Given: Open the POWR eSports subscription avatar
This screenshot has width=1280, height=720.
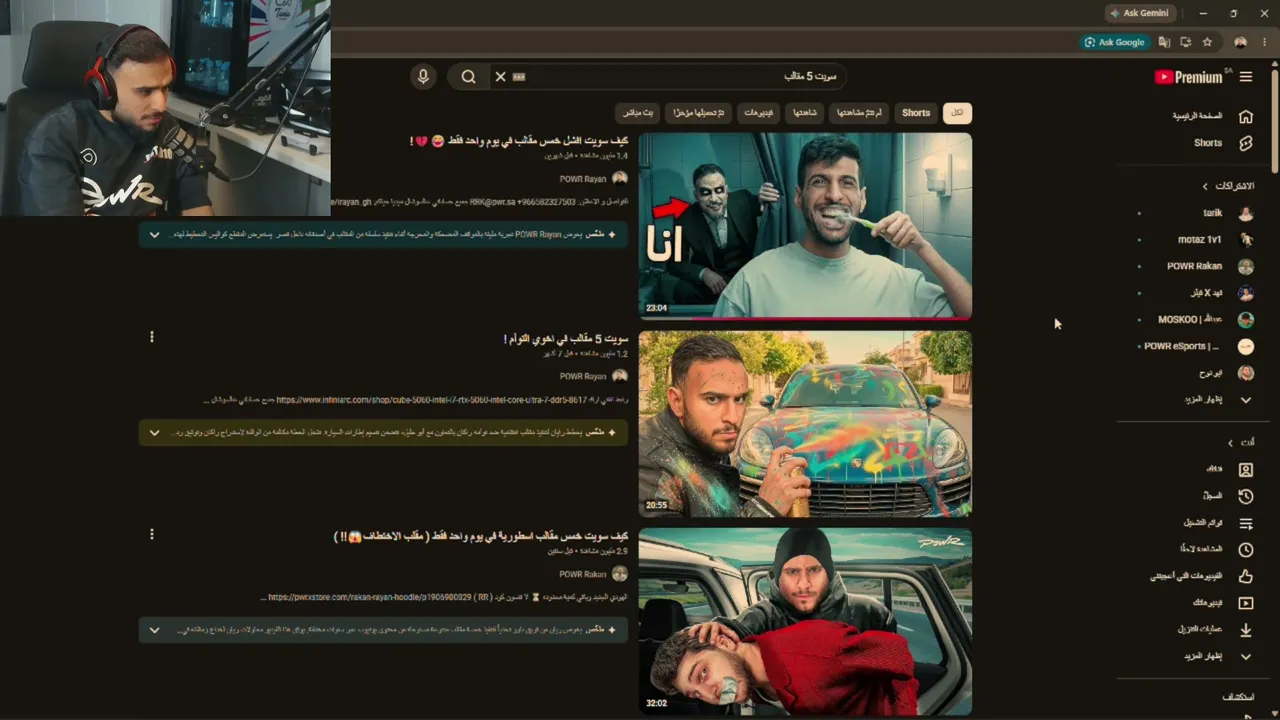Looking at the screenshot, I should (x=1246, y=346).
